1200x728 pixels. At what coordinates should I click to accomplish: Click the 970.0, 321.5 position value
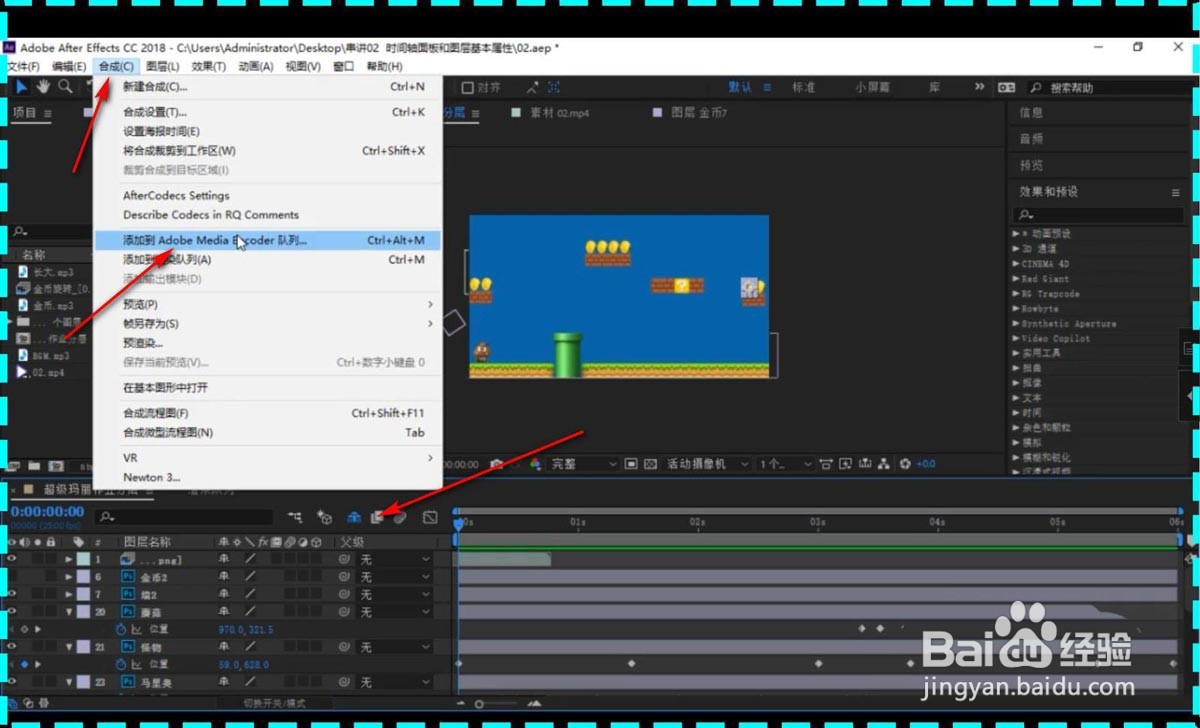246,629
